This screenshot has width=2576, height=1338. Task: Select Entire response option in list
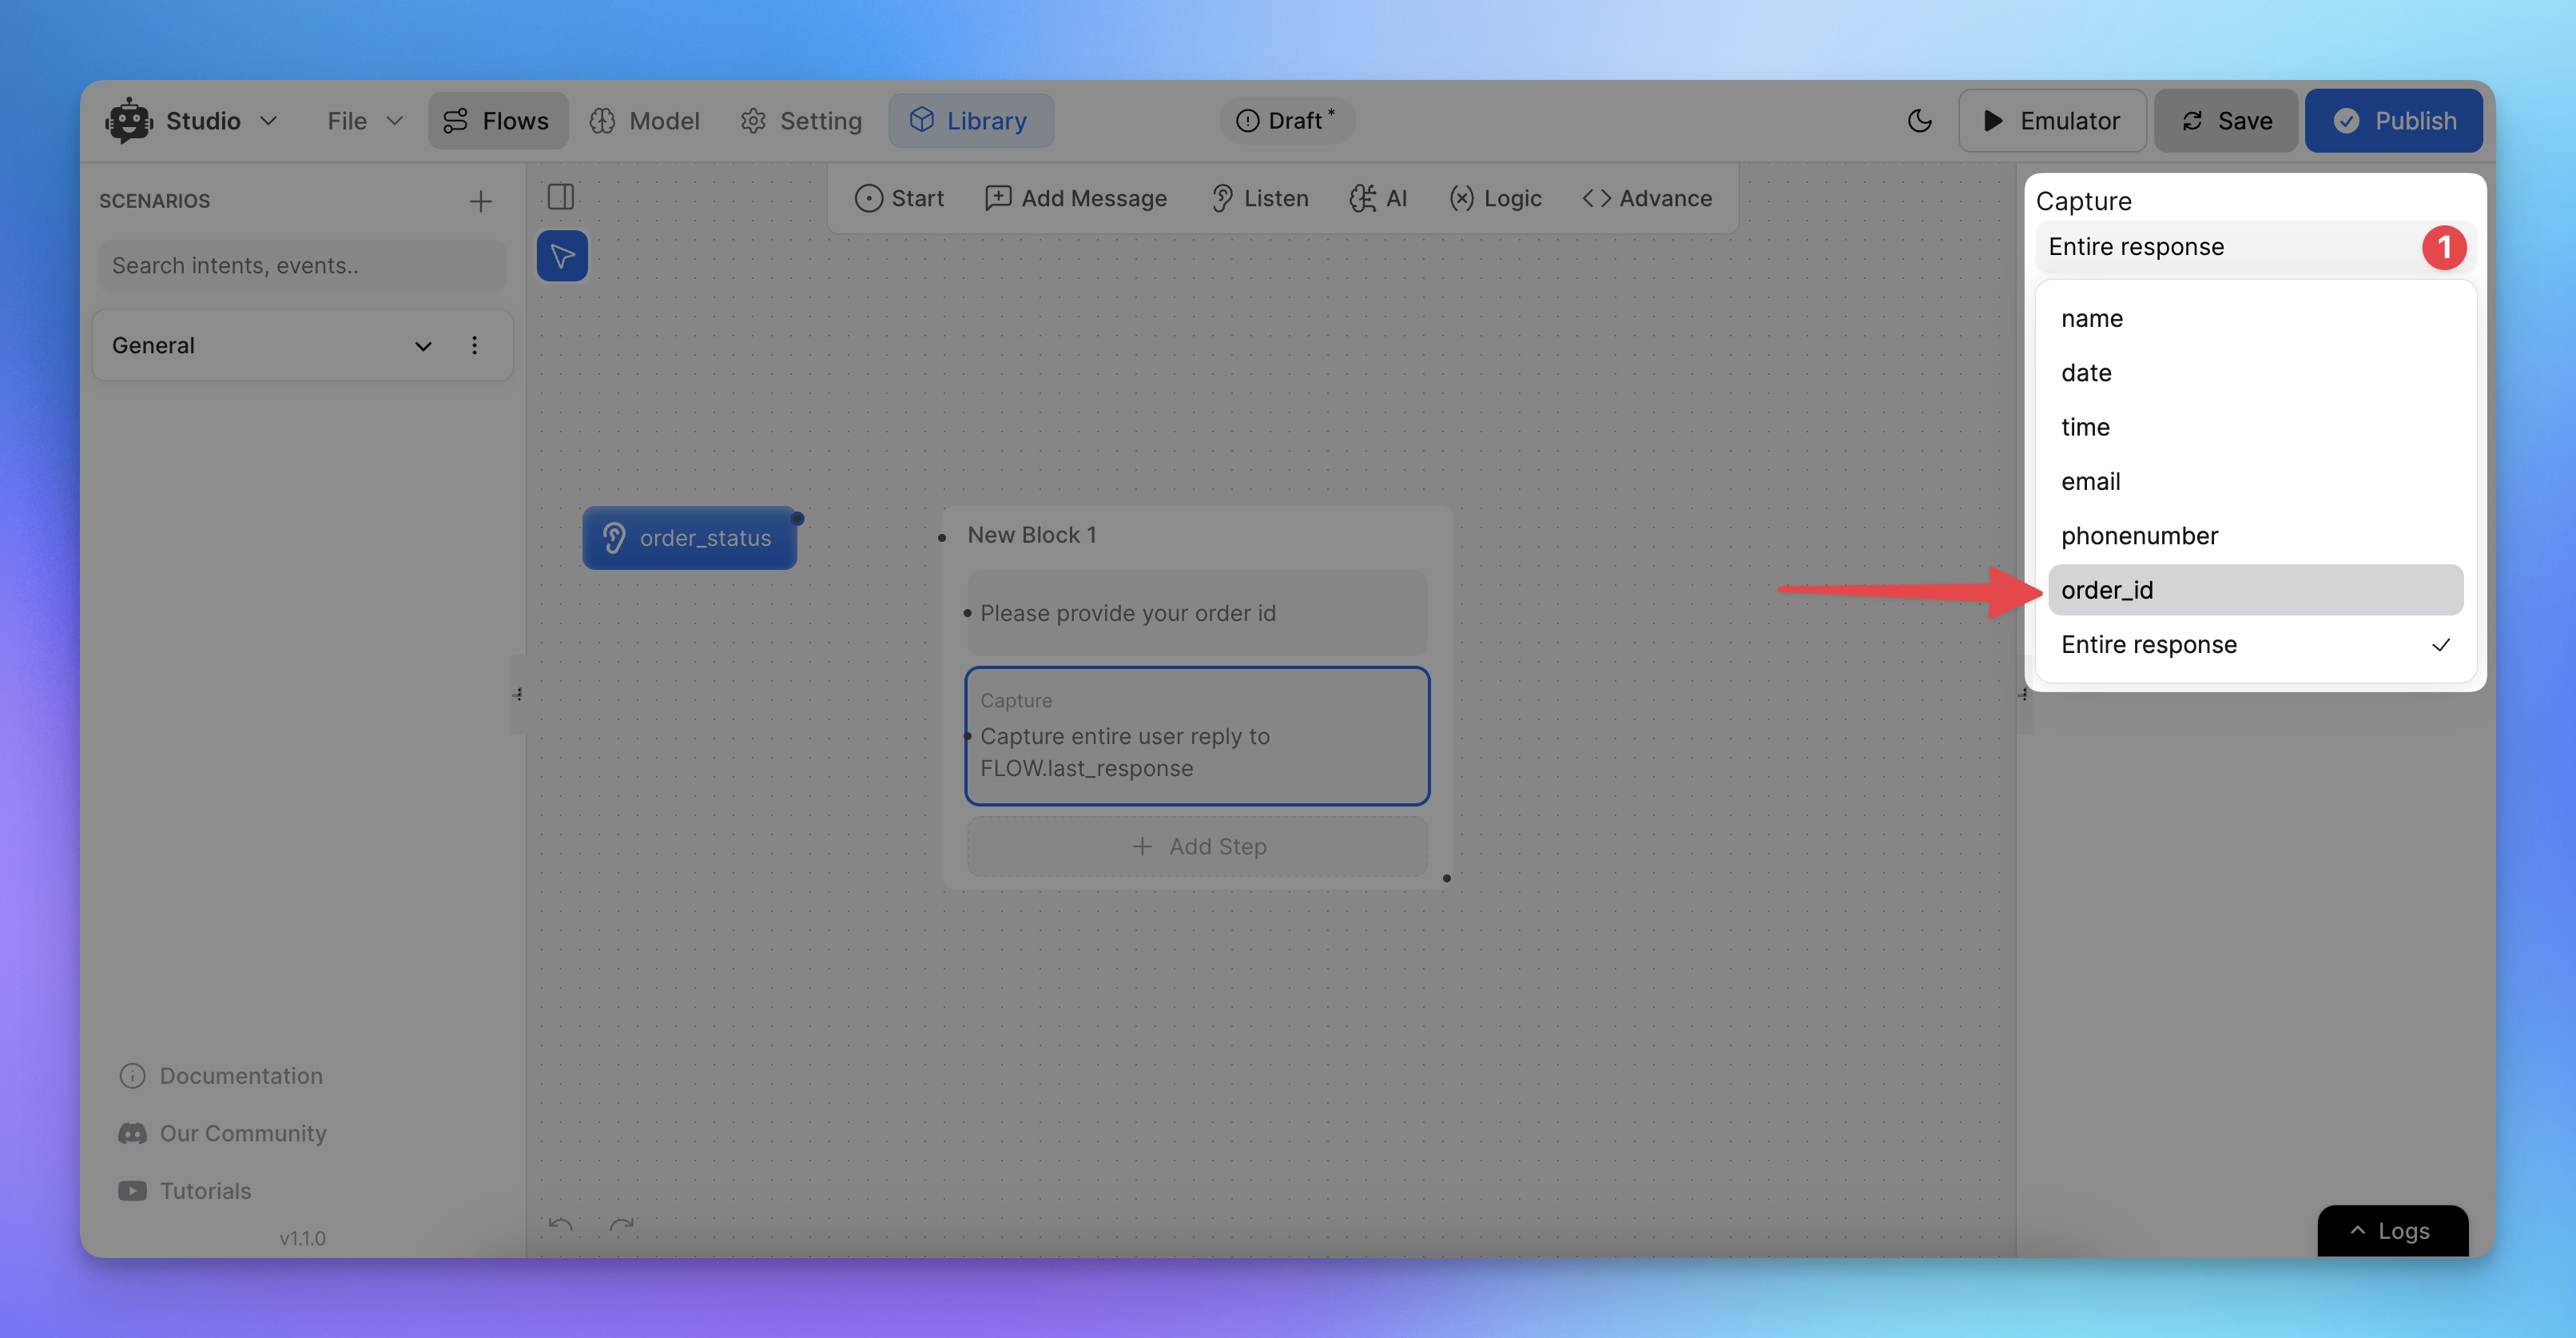click(2255, 644)
